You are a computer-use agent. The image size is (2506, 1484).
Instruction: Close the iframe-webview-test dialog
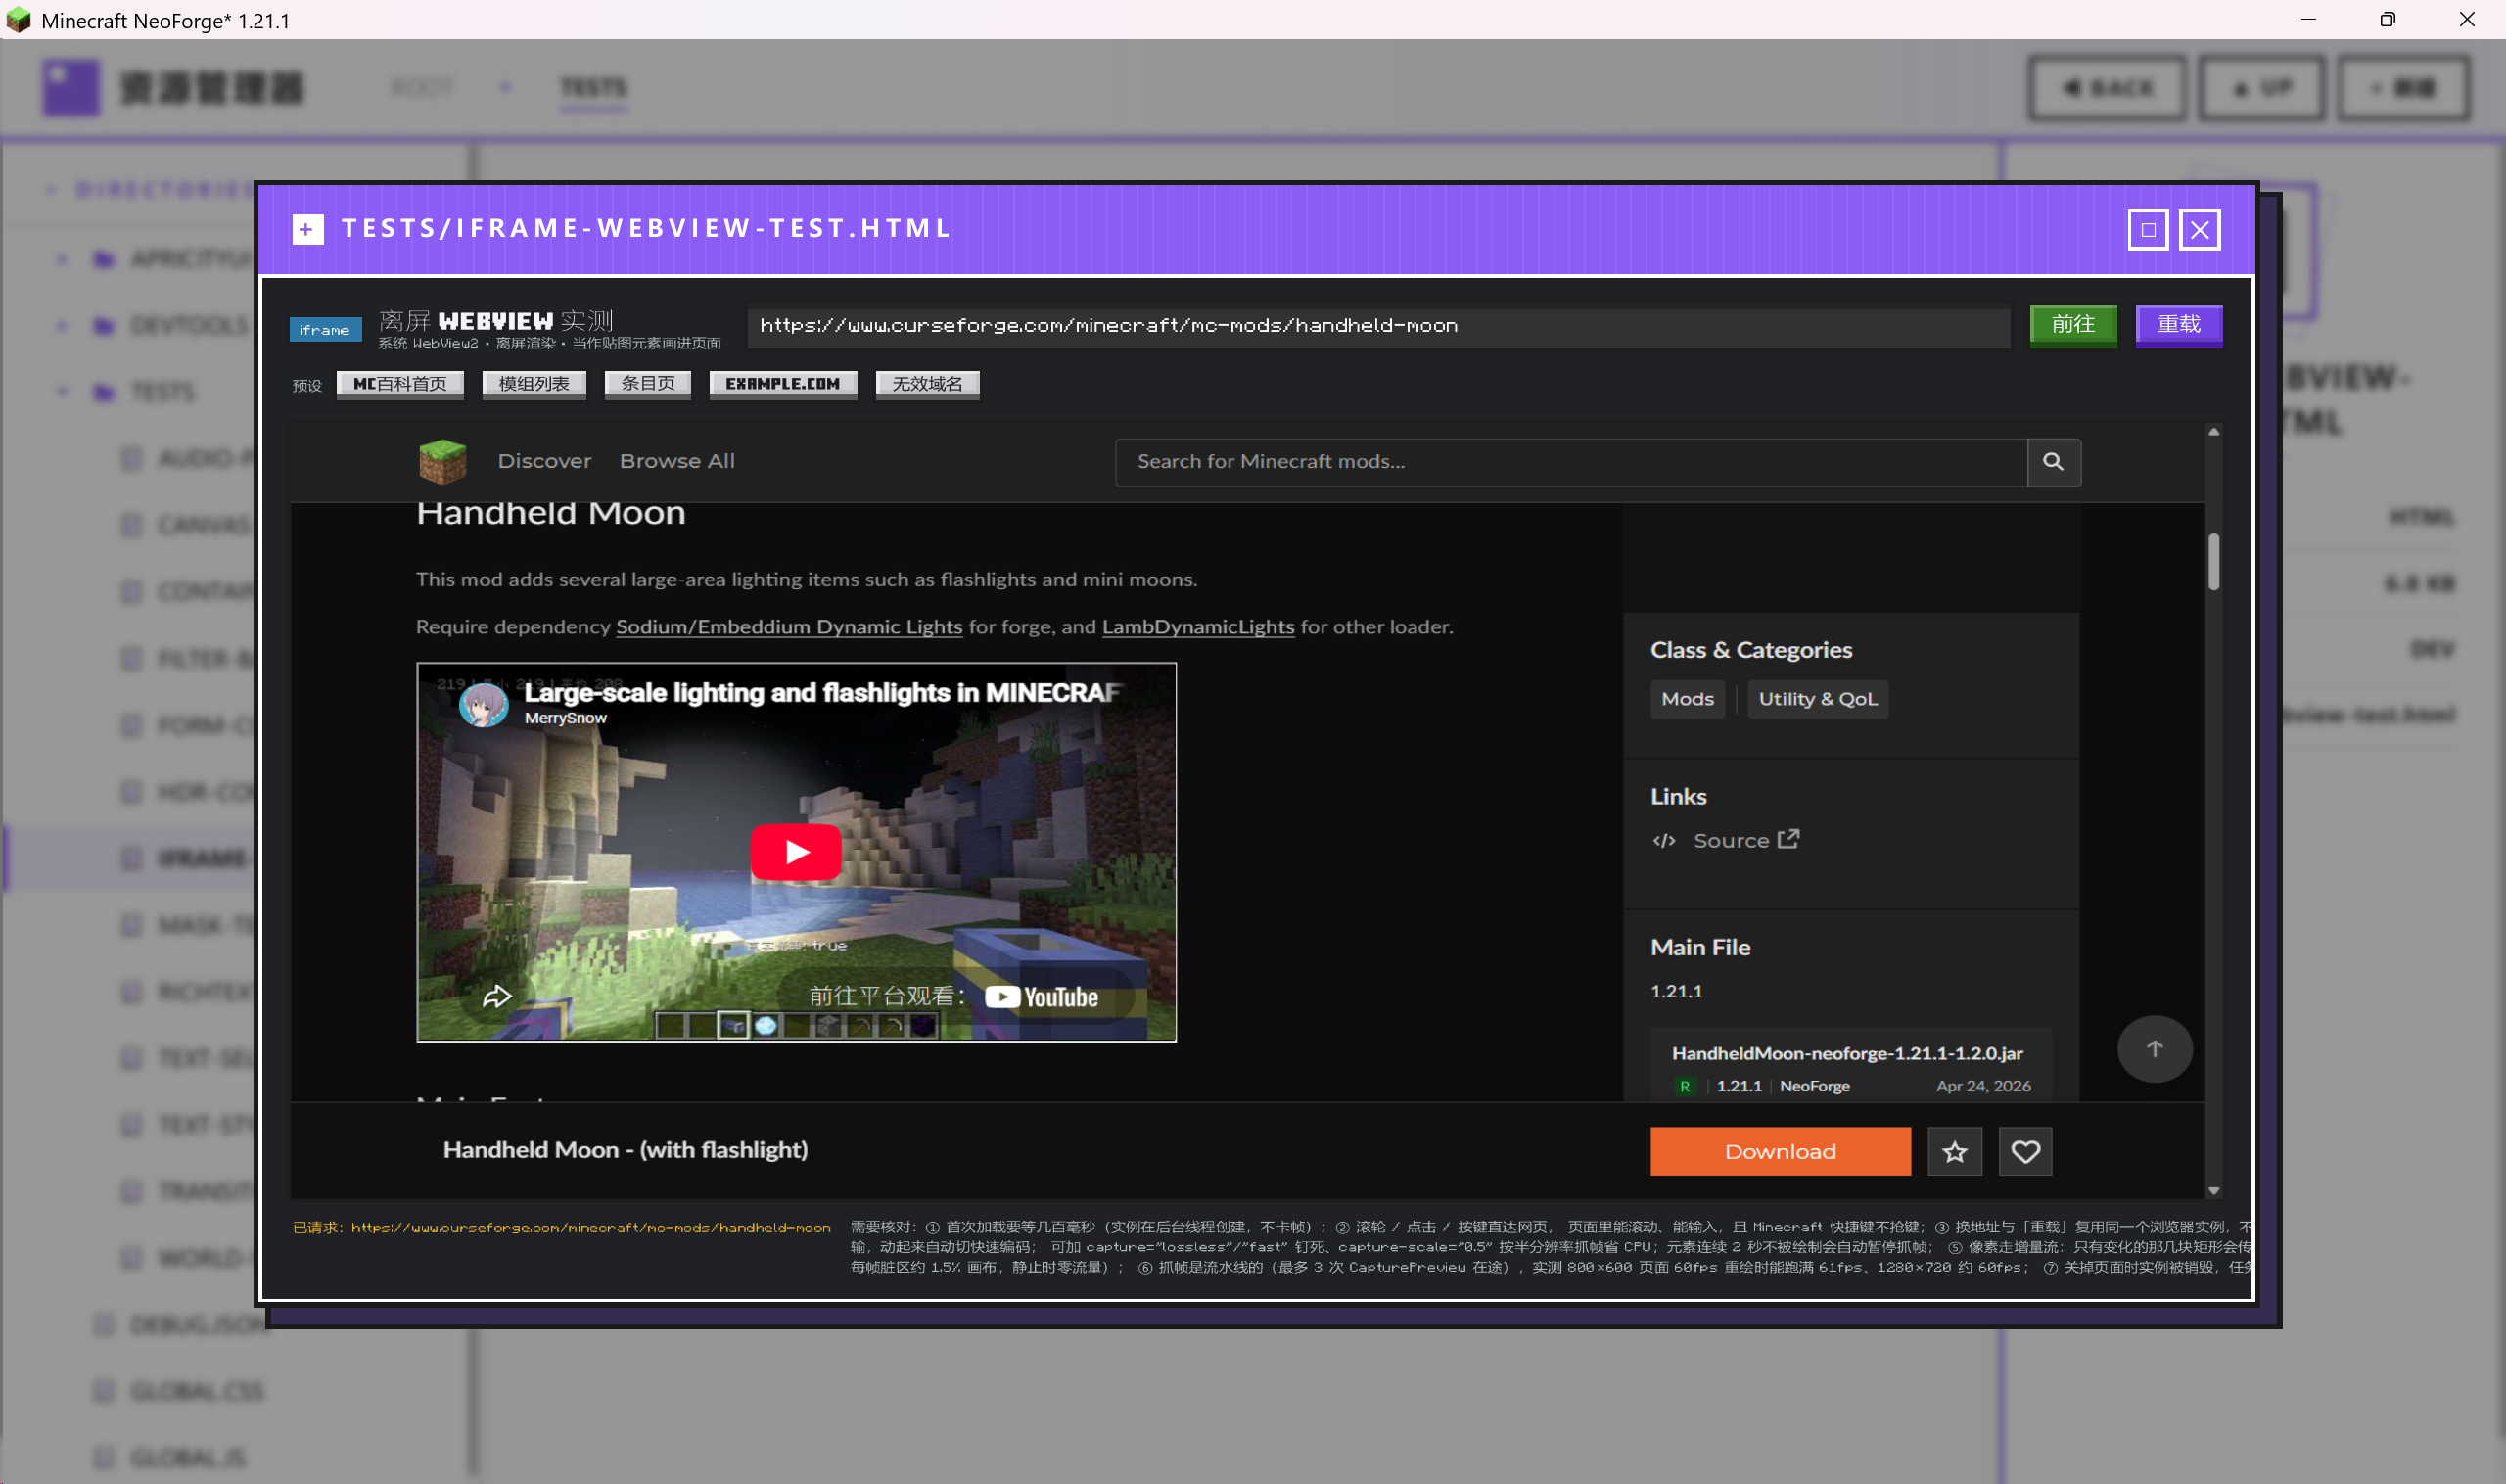pyautogui.click(x=2199, y=229)
